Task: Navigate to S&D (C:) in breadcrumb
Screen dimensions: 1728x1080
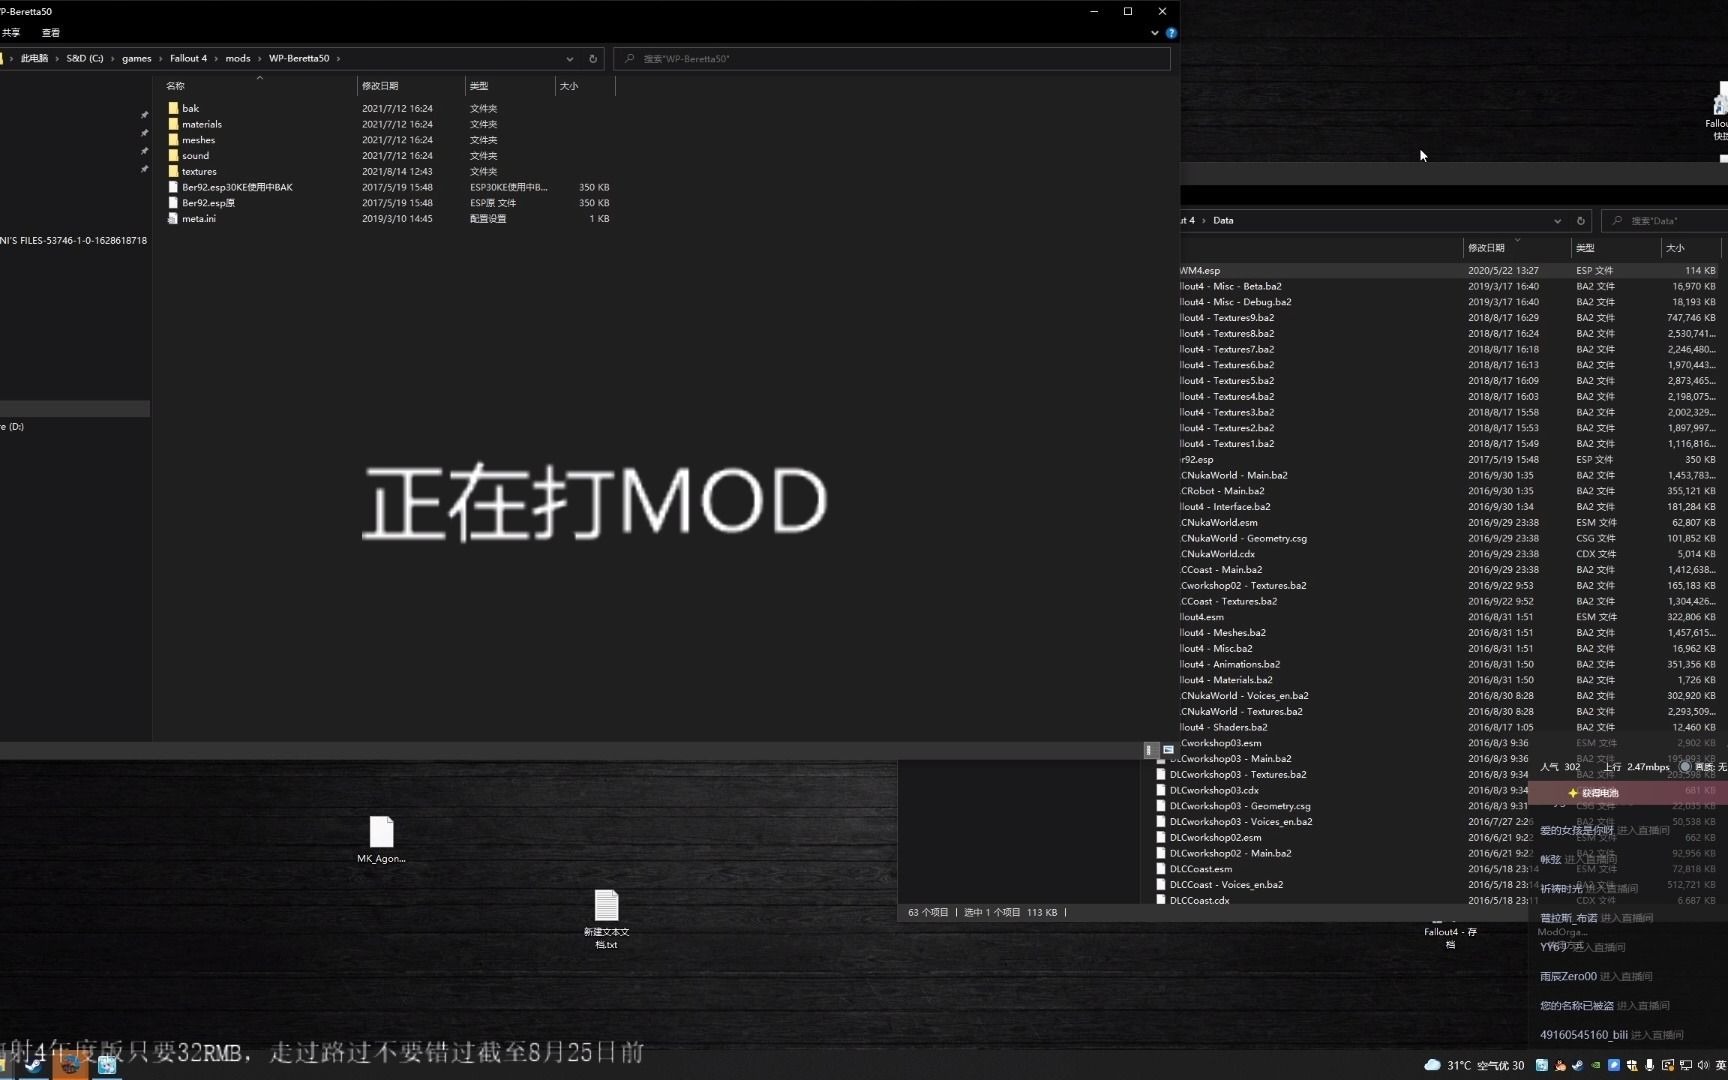Action: coord(85,59)
